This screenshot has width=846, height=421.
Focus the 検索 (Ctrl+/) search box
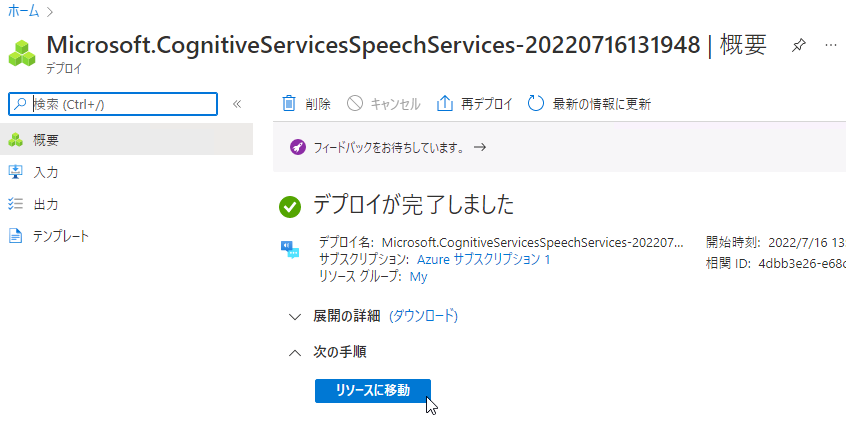click(x=113, y=104)
